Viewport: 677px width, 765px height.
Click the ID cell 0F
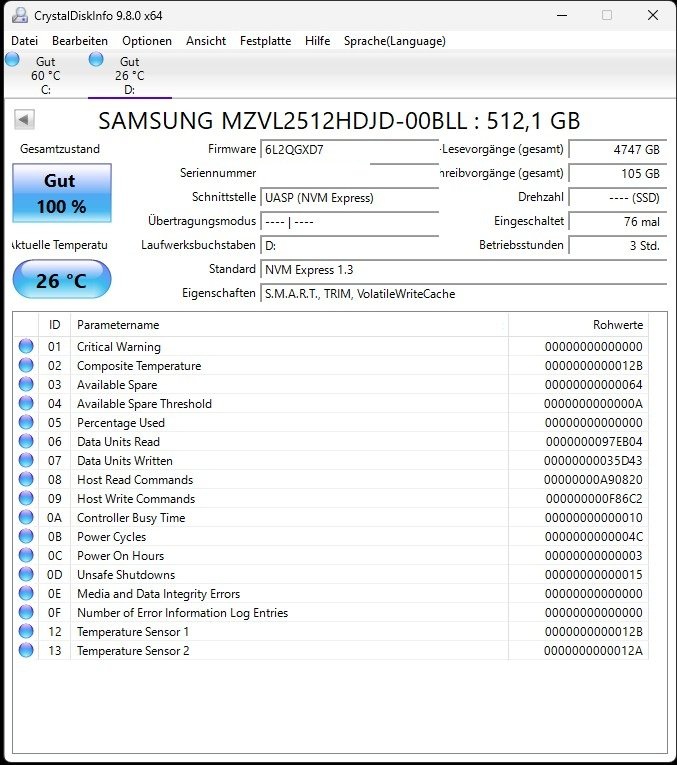(55, 613)
